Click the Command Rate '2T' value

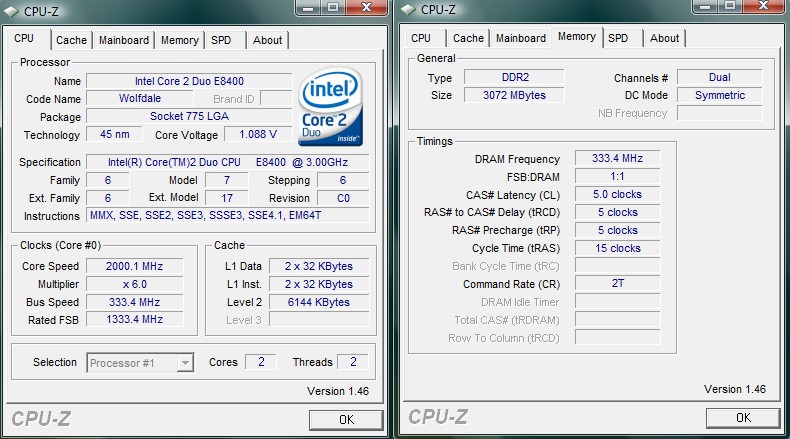618,283
